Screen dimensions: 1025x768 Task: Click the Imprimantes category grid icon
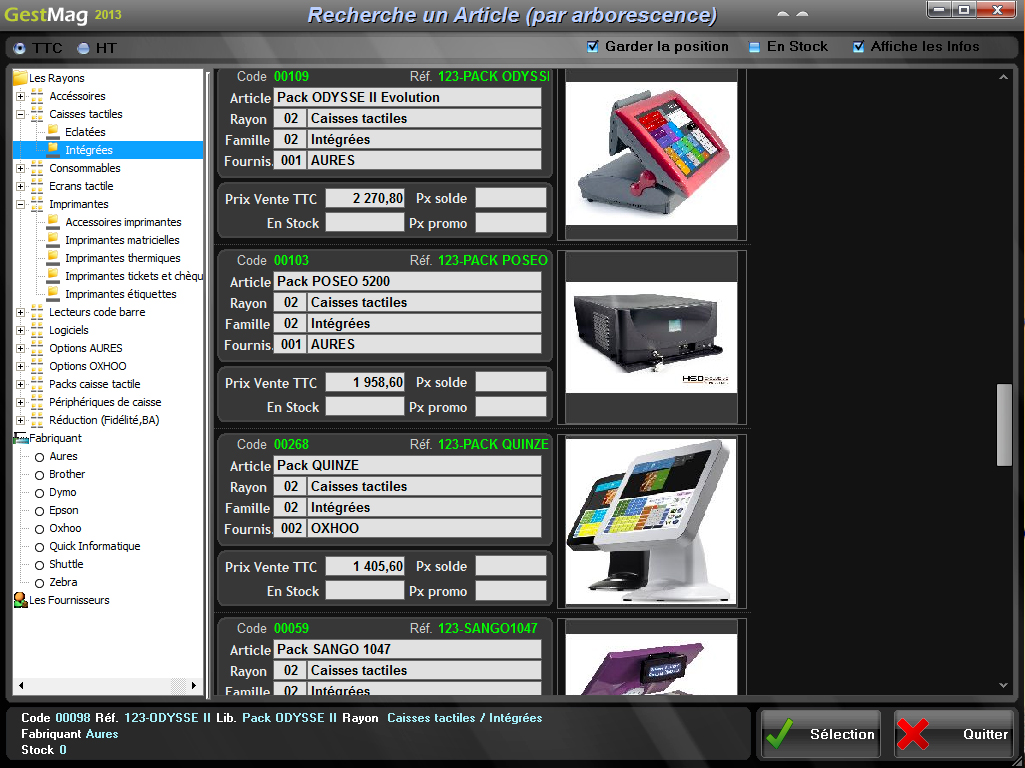click(37, 204)
